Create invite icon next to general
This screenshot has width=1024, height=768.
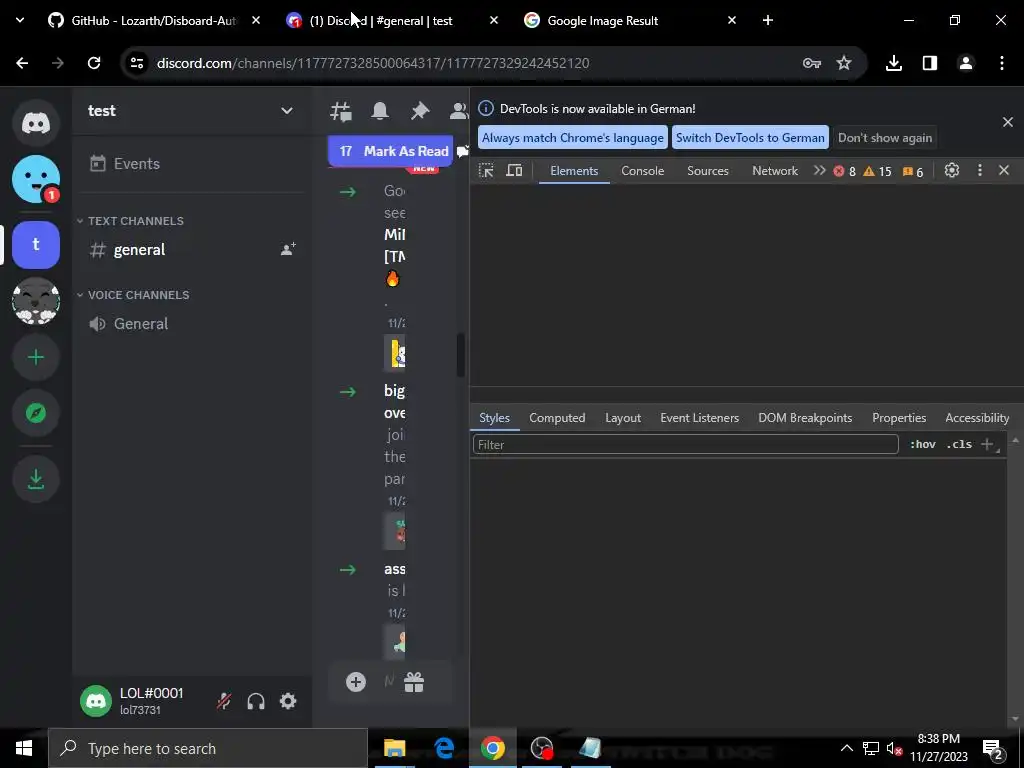(x=288, y=249)
